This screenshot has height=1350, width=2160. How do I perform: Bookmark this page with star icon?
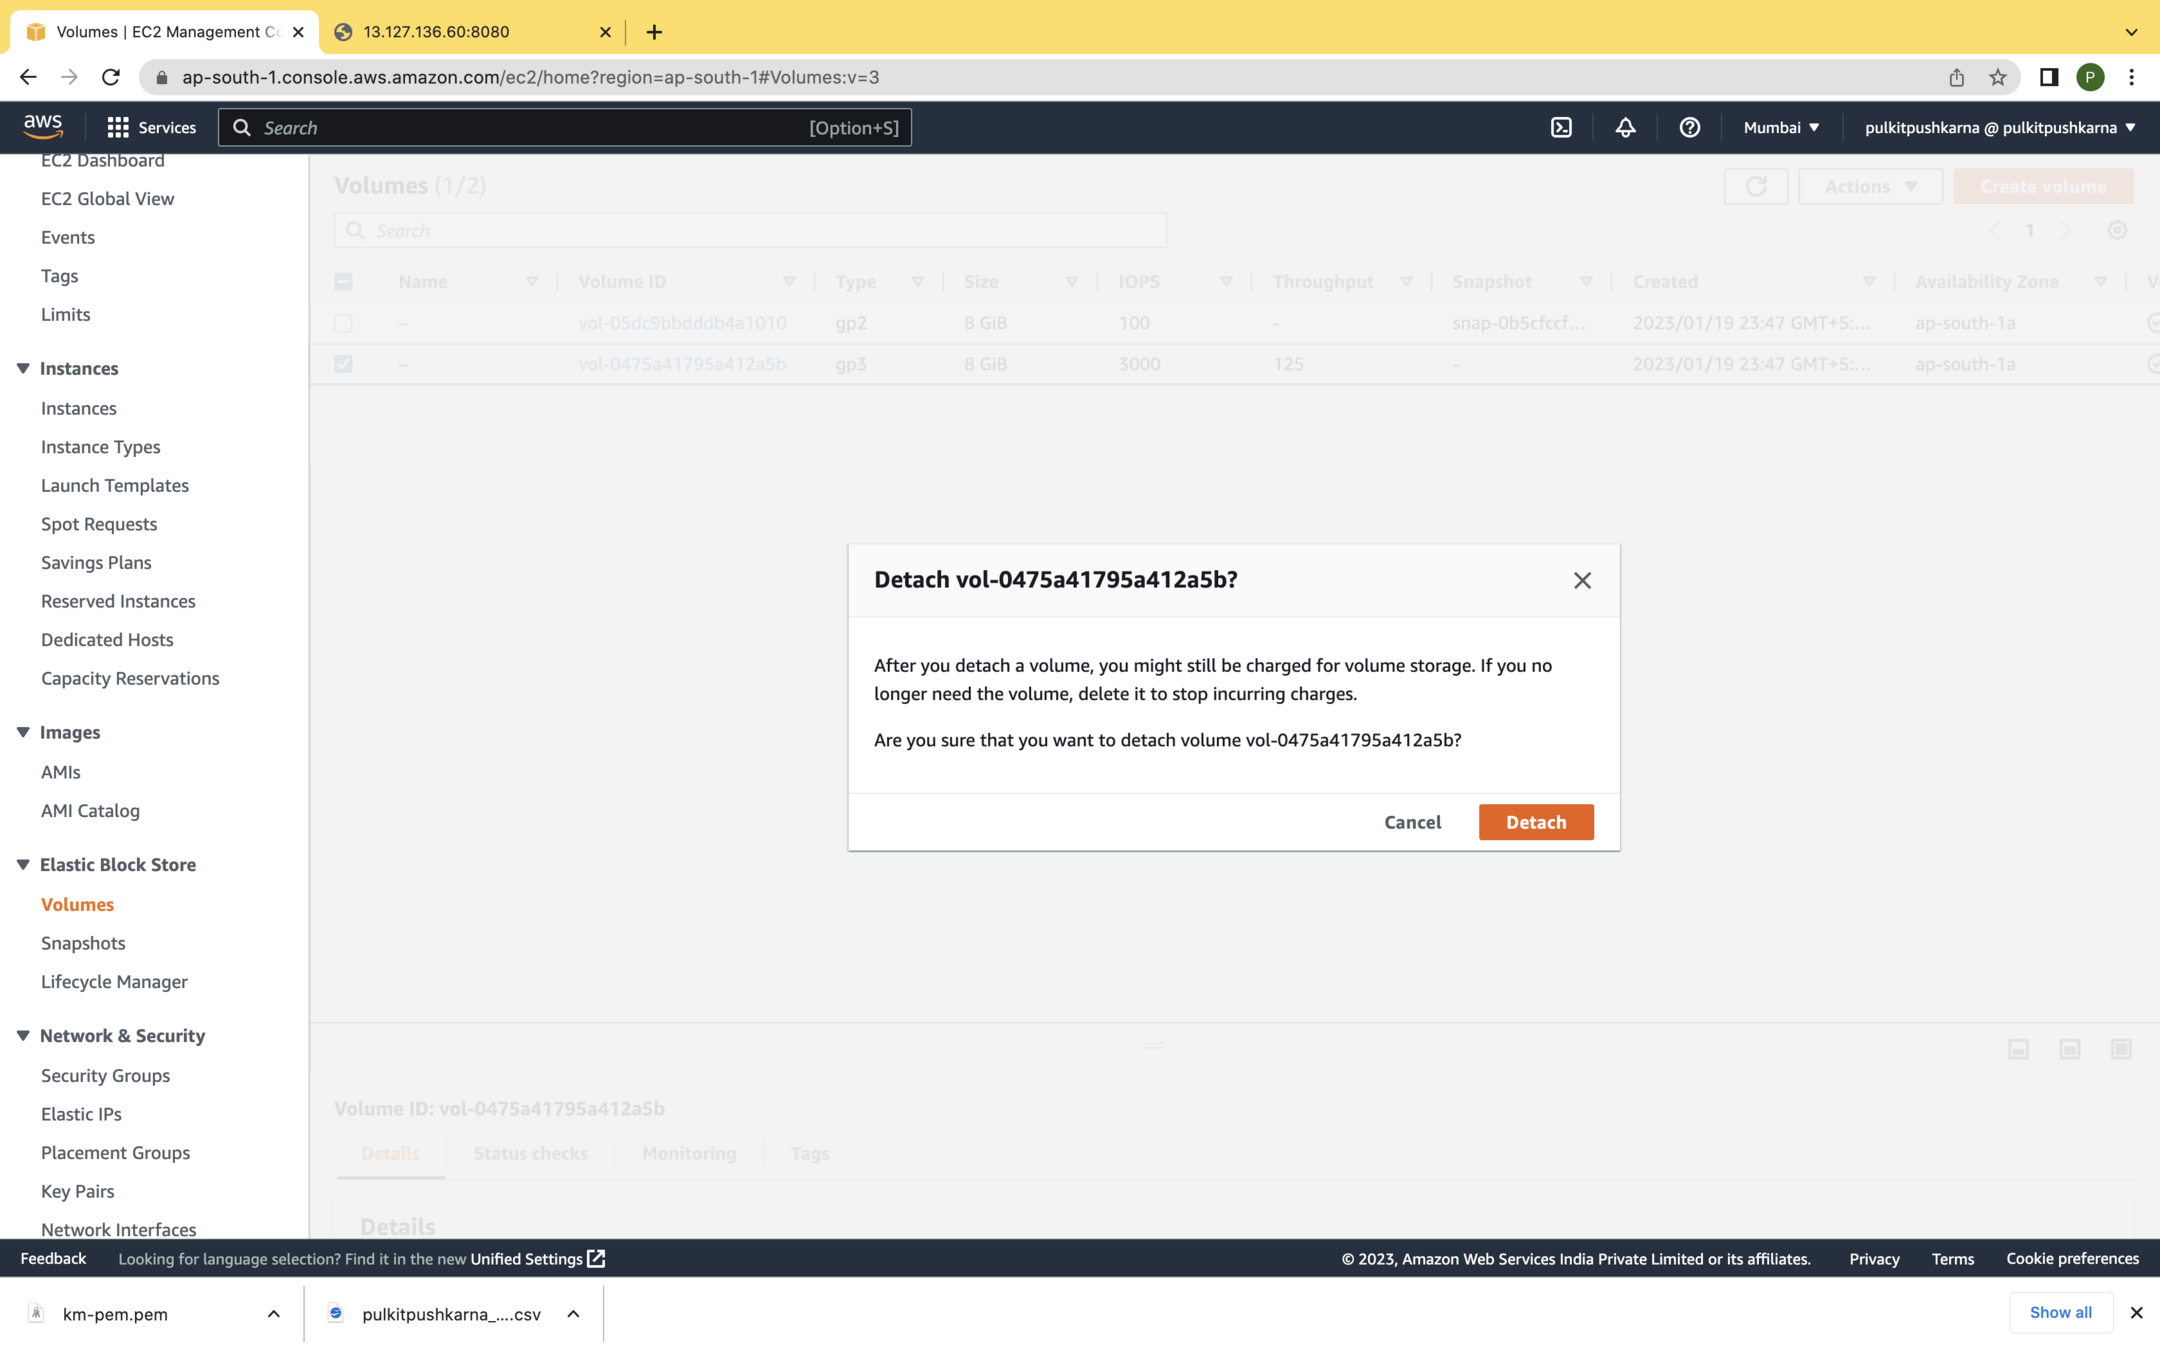coord(1997,77)
